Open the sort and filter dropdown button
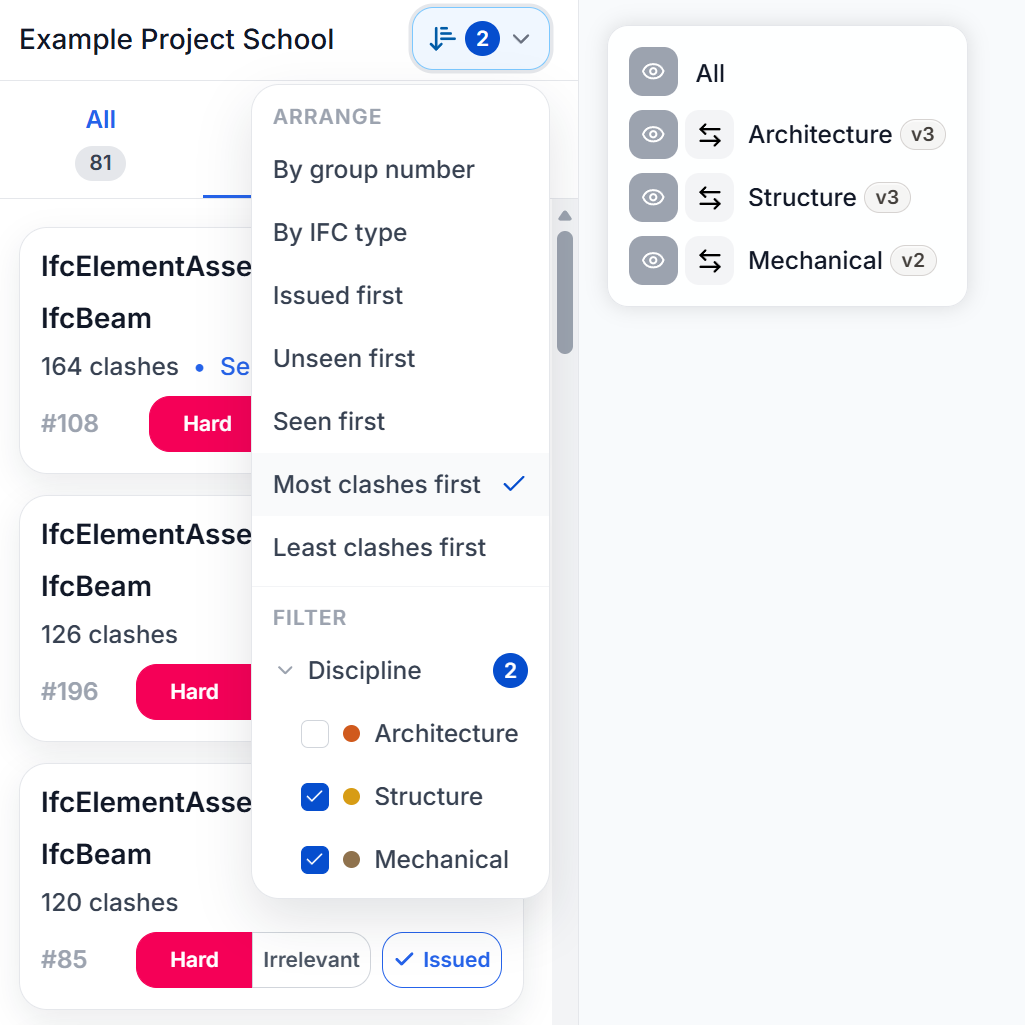Viewport: 1025px width, 1025px height. click(x=480, y=40)
